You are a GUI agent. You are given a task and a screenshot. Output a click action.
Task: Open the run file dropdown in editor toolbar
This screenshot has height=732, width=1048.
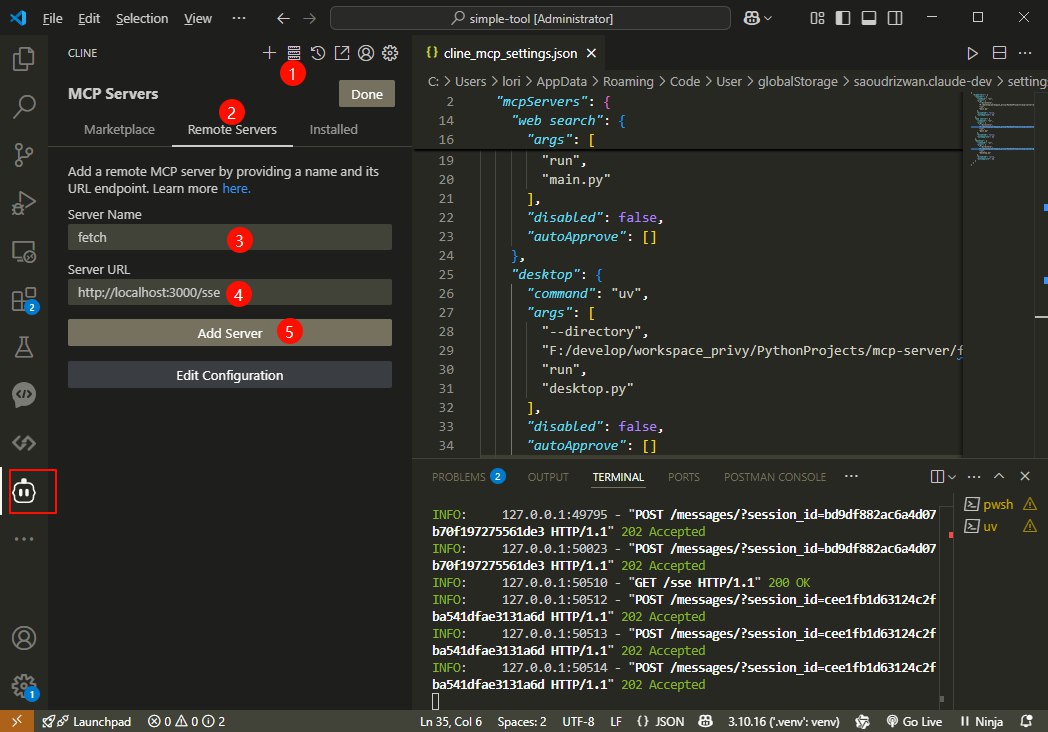pos(972,53)
